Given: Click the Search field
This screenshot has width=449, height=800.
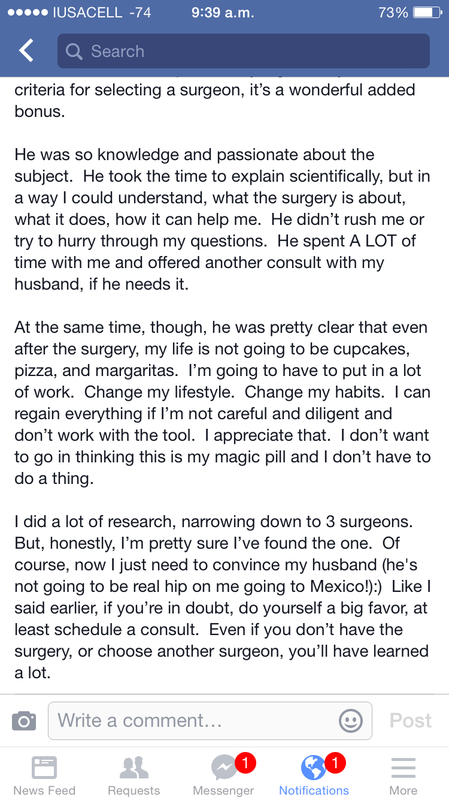Looking at the screenshot, I should pos(243,51).
